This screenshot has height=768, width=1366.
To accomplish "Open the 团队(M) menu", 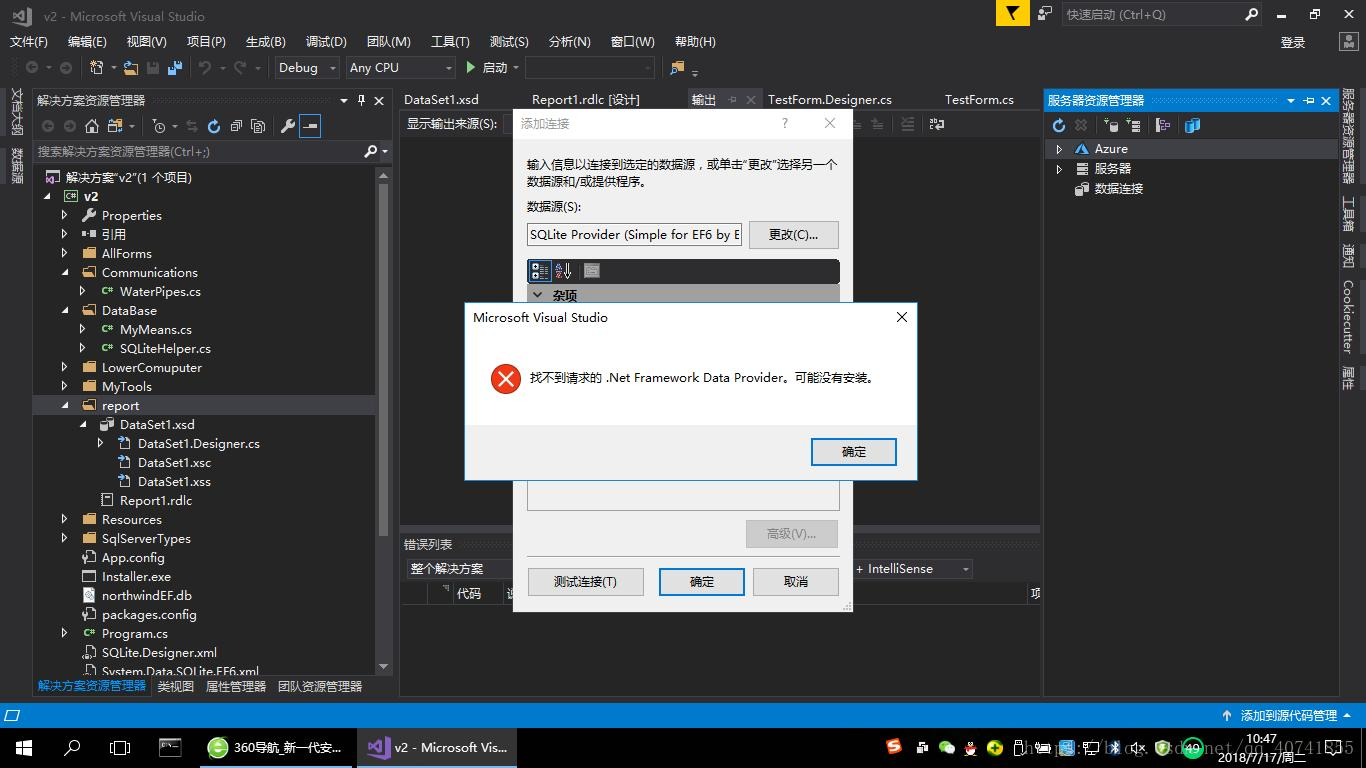I will [x=388, y=41].
